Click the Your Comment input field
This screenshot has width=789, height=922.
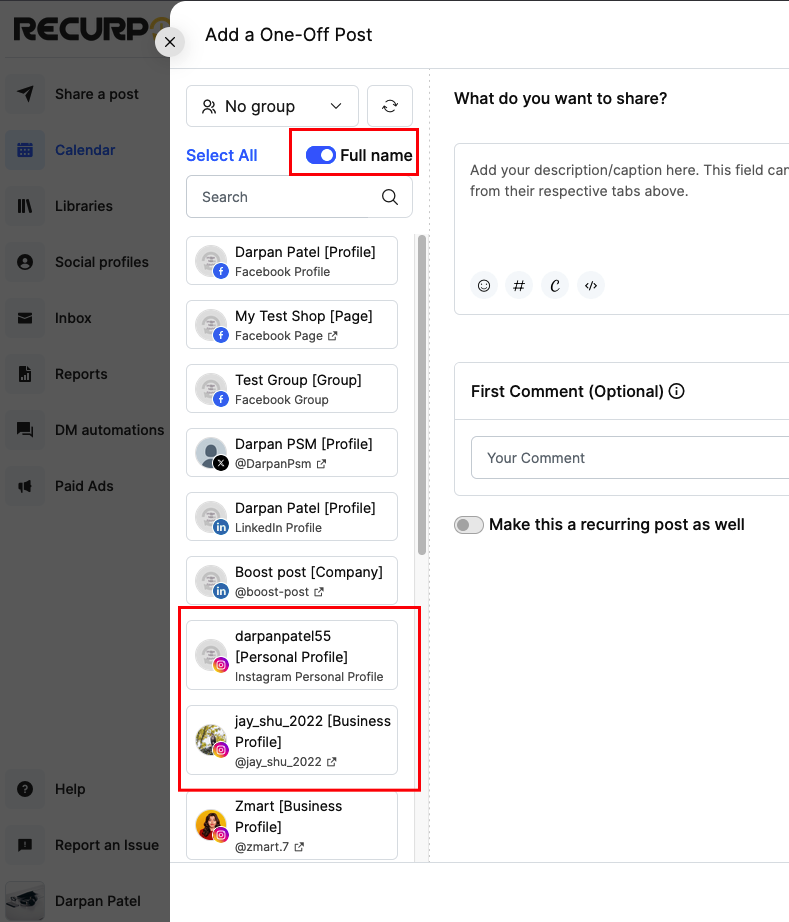(630, 458)
